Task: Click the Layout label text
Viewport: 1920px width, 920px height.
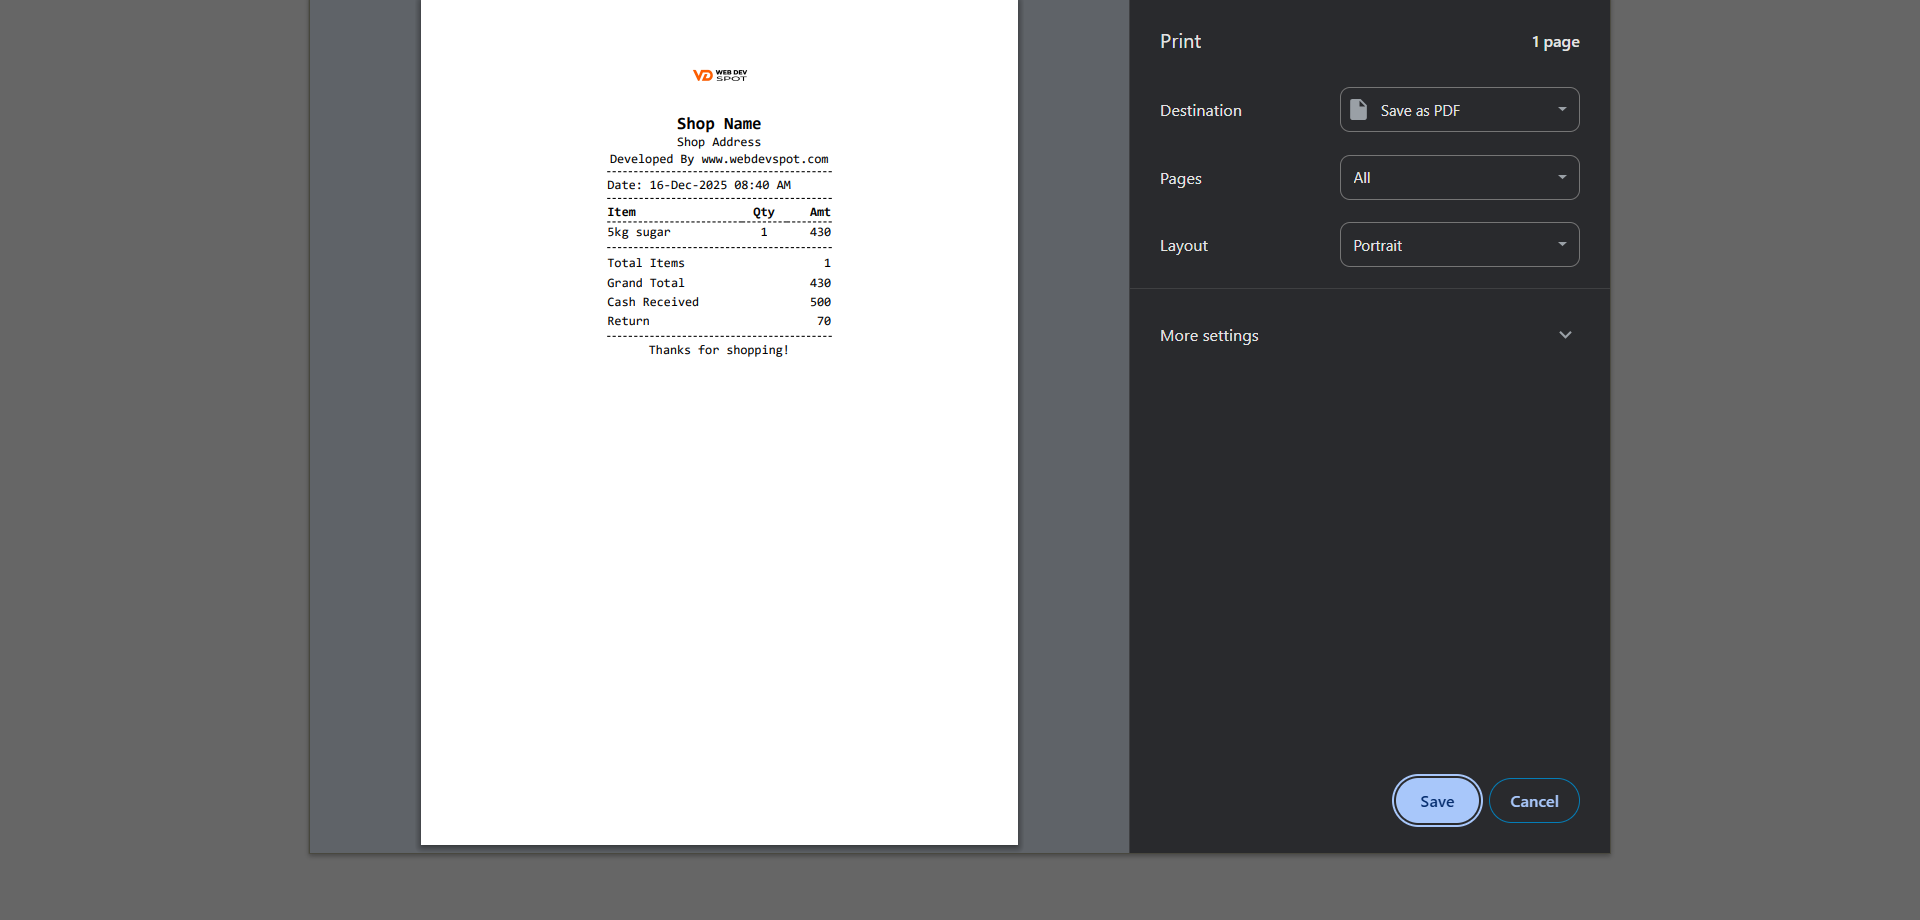Action: (x=1183, y=246)
